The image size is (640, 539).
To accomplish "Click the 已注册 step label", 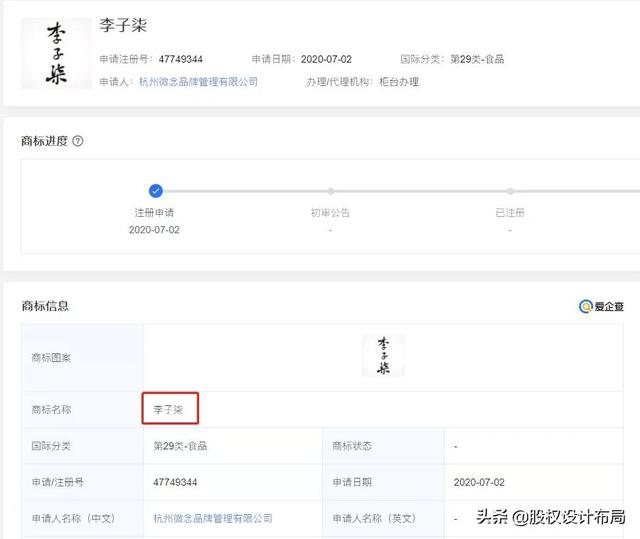I will (x=510, y=213).
